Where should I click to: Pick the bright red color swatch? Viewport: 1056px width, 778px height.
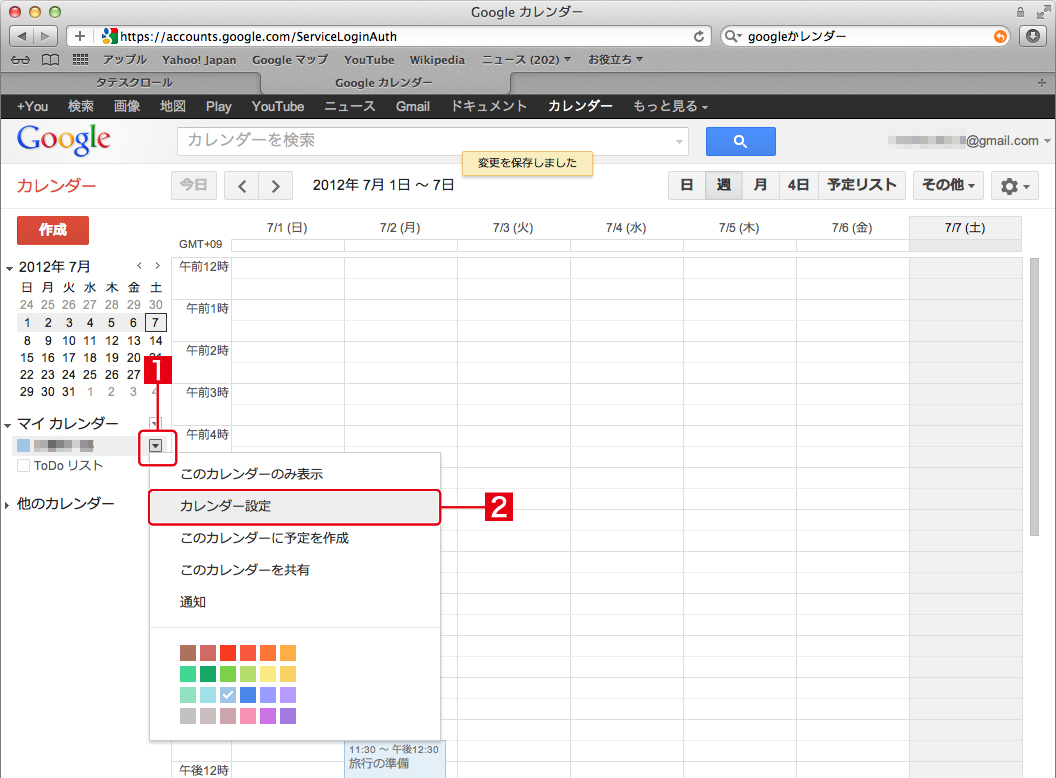coord(228,653)
